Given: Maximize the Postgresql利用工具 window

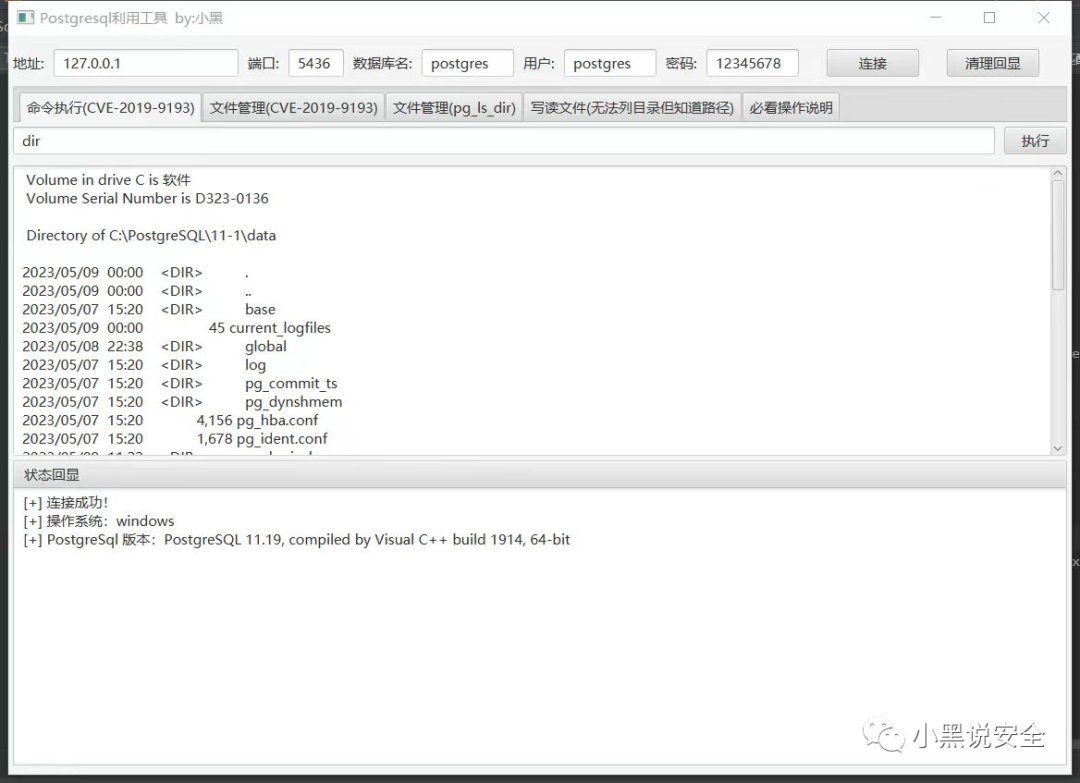Looking at the screenshot, I should 989,18.
